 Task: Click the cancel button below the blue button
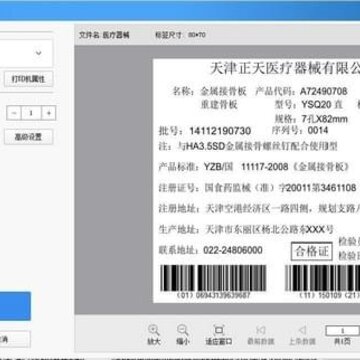pyautogui.click(x=15, y=339)
